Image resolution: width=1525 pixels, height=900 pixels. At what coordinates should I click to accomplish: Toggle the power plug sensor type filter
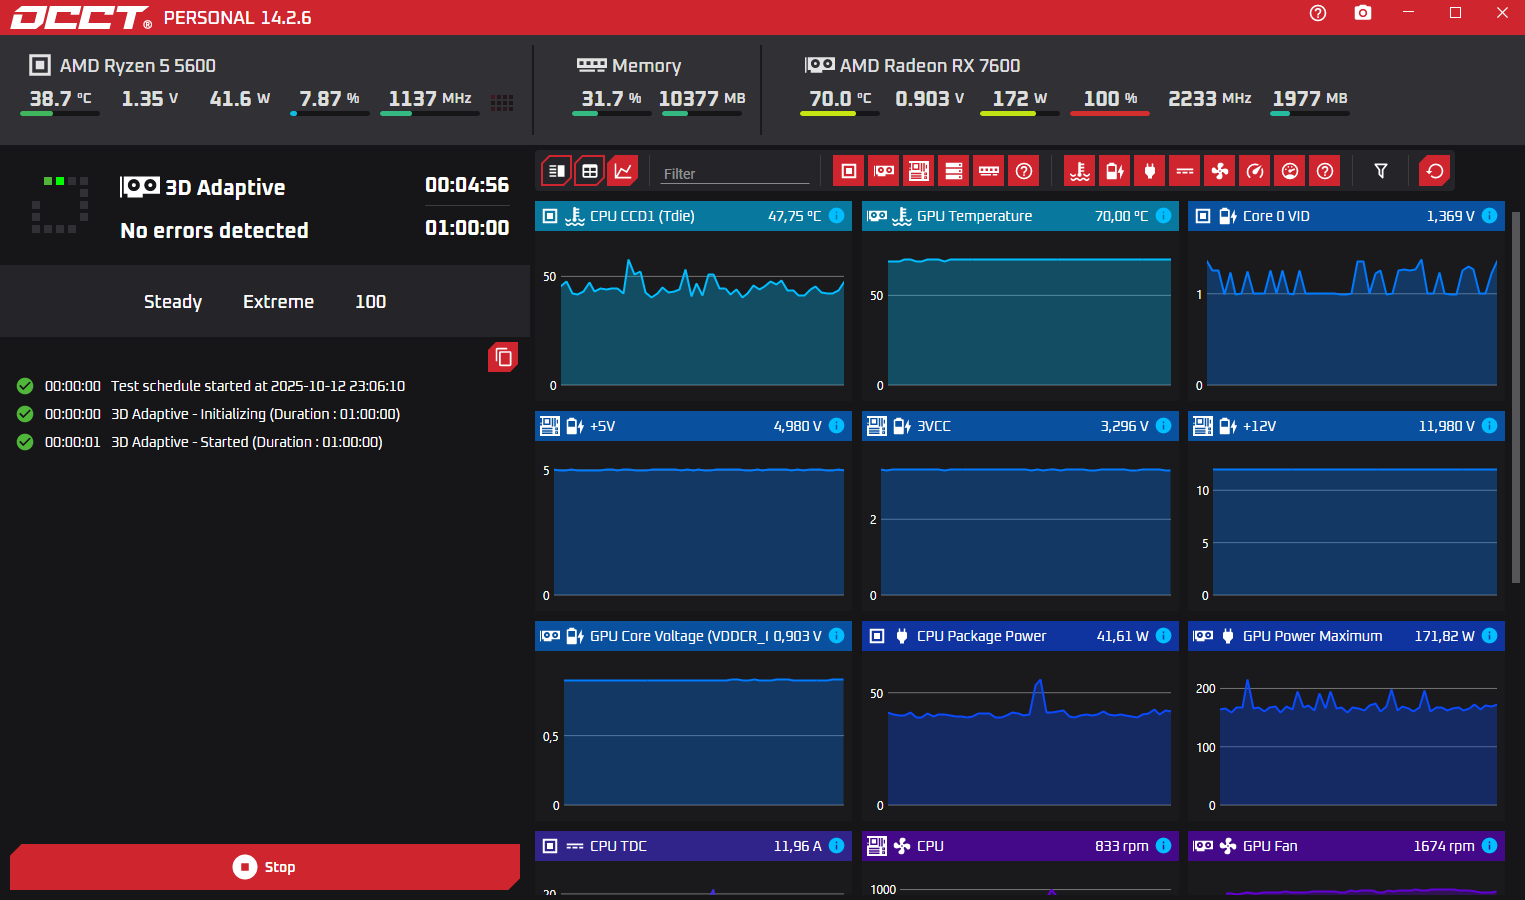pos(1150,171)
